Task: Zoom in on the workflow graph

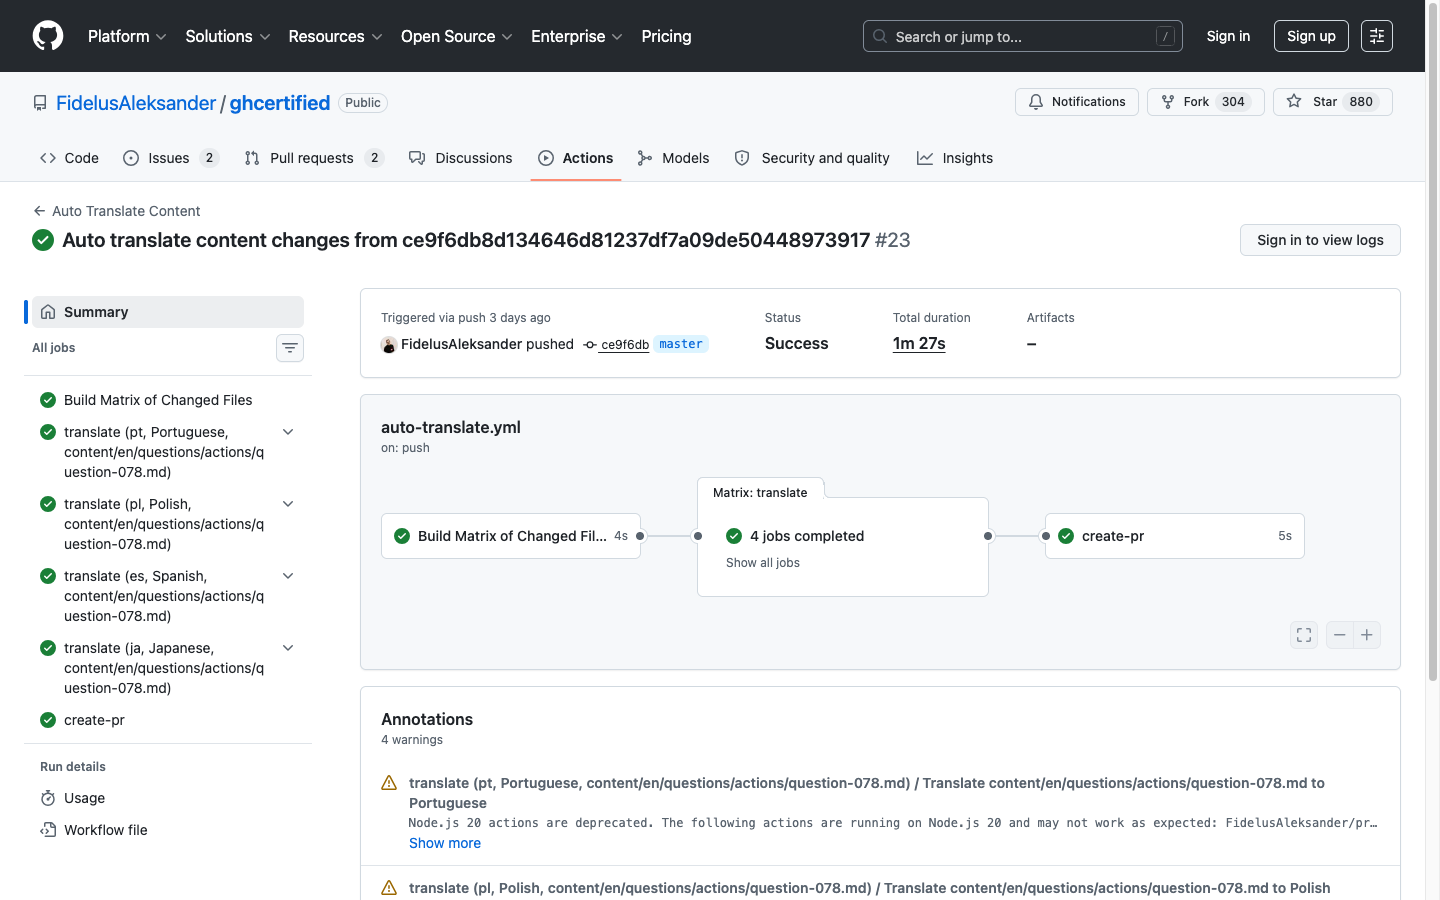Action: [x=1367, y=634]
